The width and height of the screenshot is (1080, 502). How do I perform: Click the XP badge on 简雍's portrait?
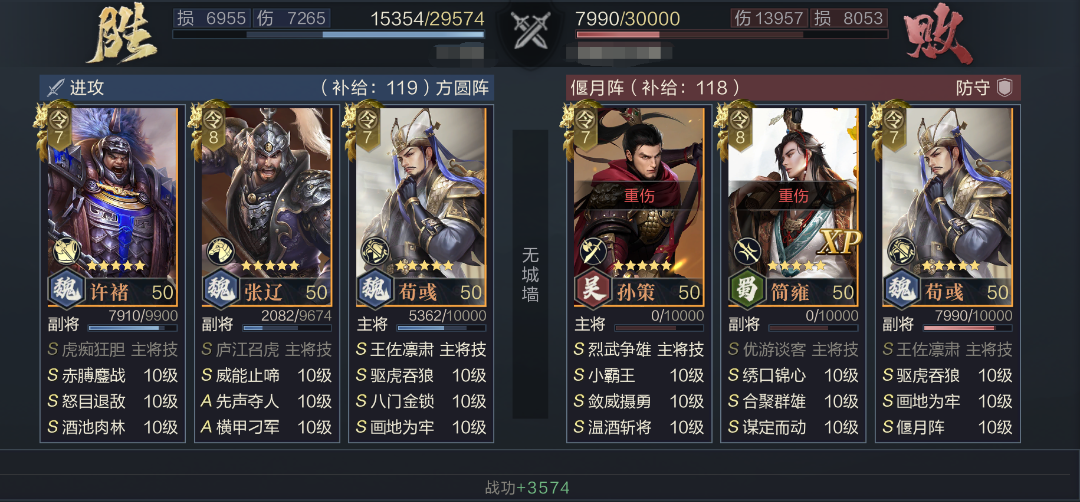(x=840, y=242)
